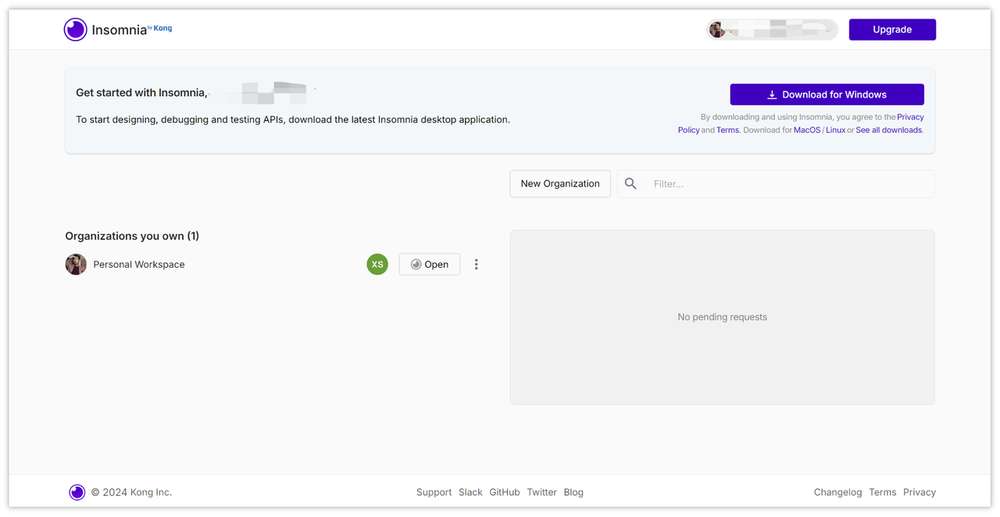
Task: Create a New Organization
Action: (560, 184)
